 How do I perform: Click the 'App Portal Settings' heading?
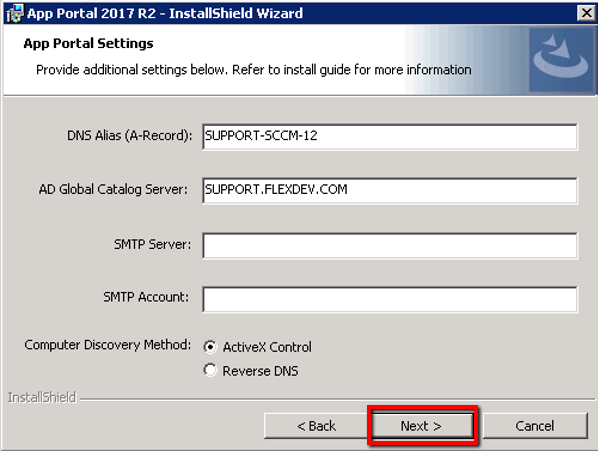tap(88, 43)
